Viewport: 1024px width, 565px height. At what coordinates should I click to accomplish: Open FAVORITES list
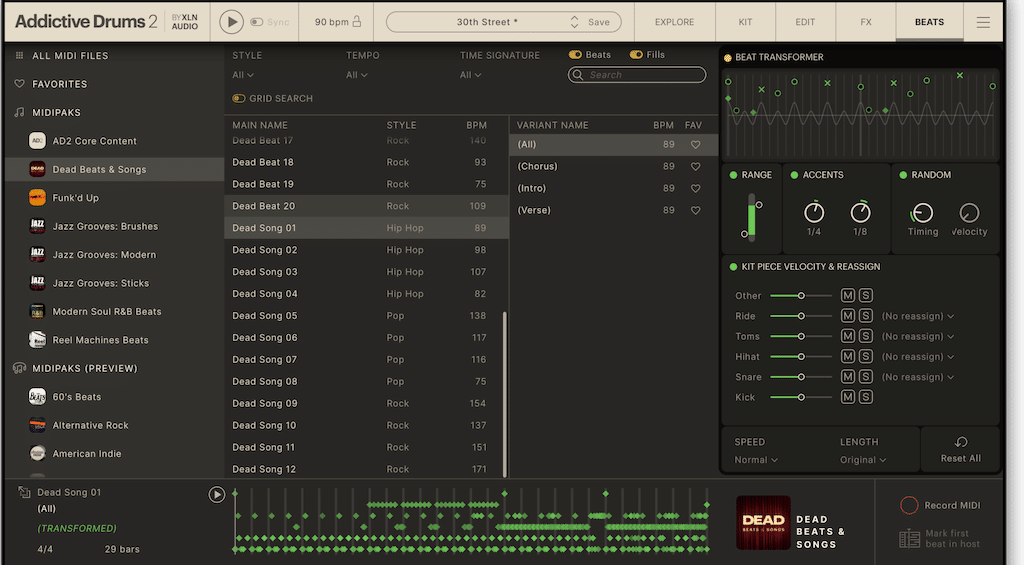coord(59,84)
